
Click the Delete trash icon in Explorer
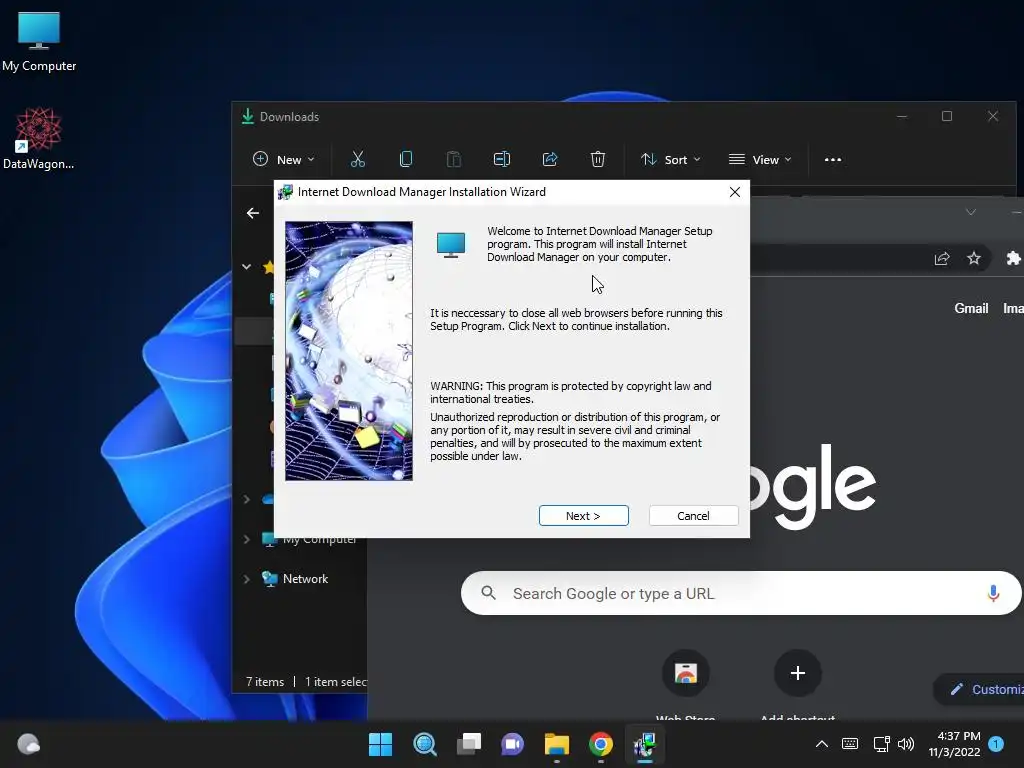coord(598,159)
